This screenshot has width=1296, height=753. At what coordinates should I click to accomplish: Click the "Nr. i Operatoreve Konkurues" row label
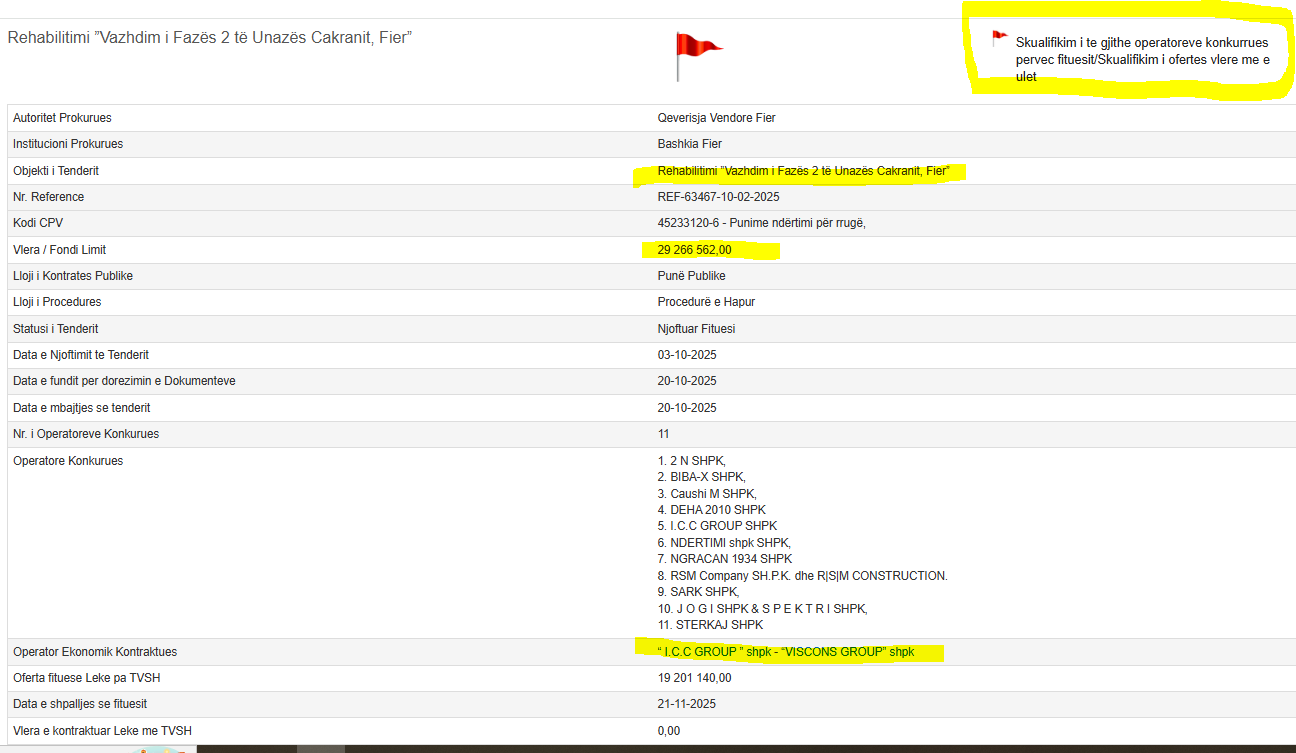click(86, 434)
